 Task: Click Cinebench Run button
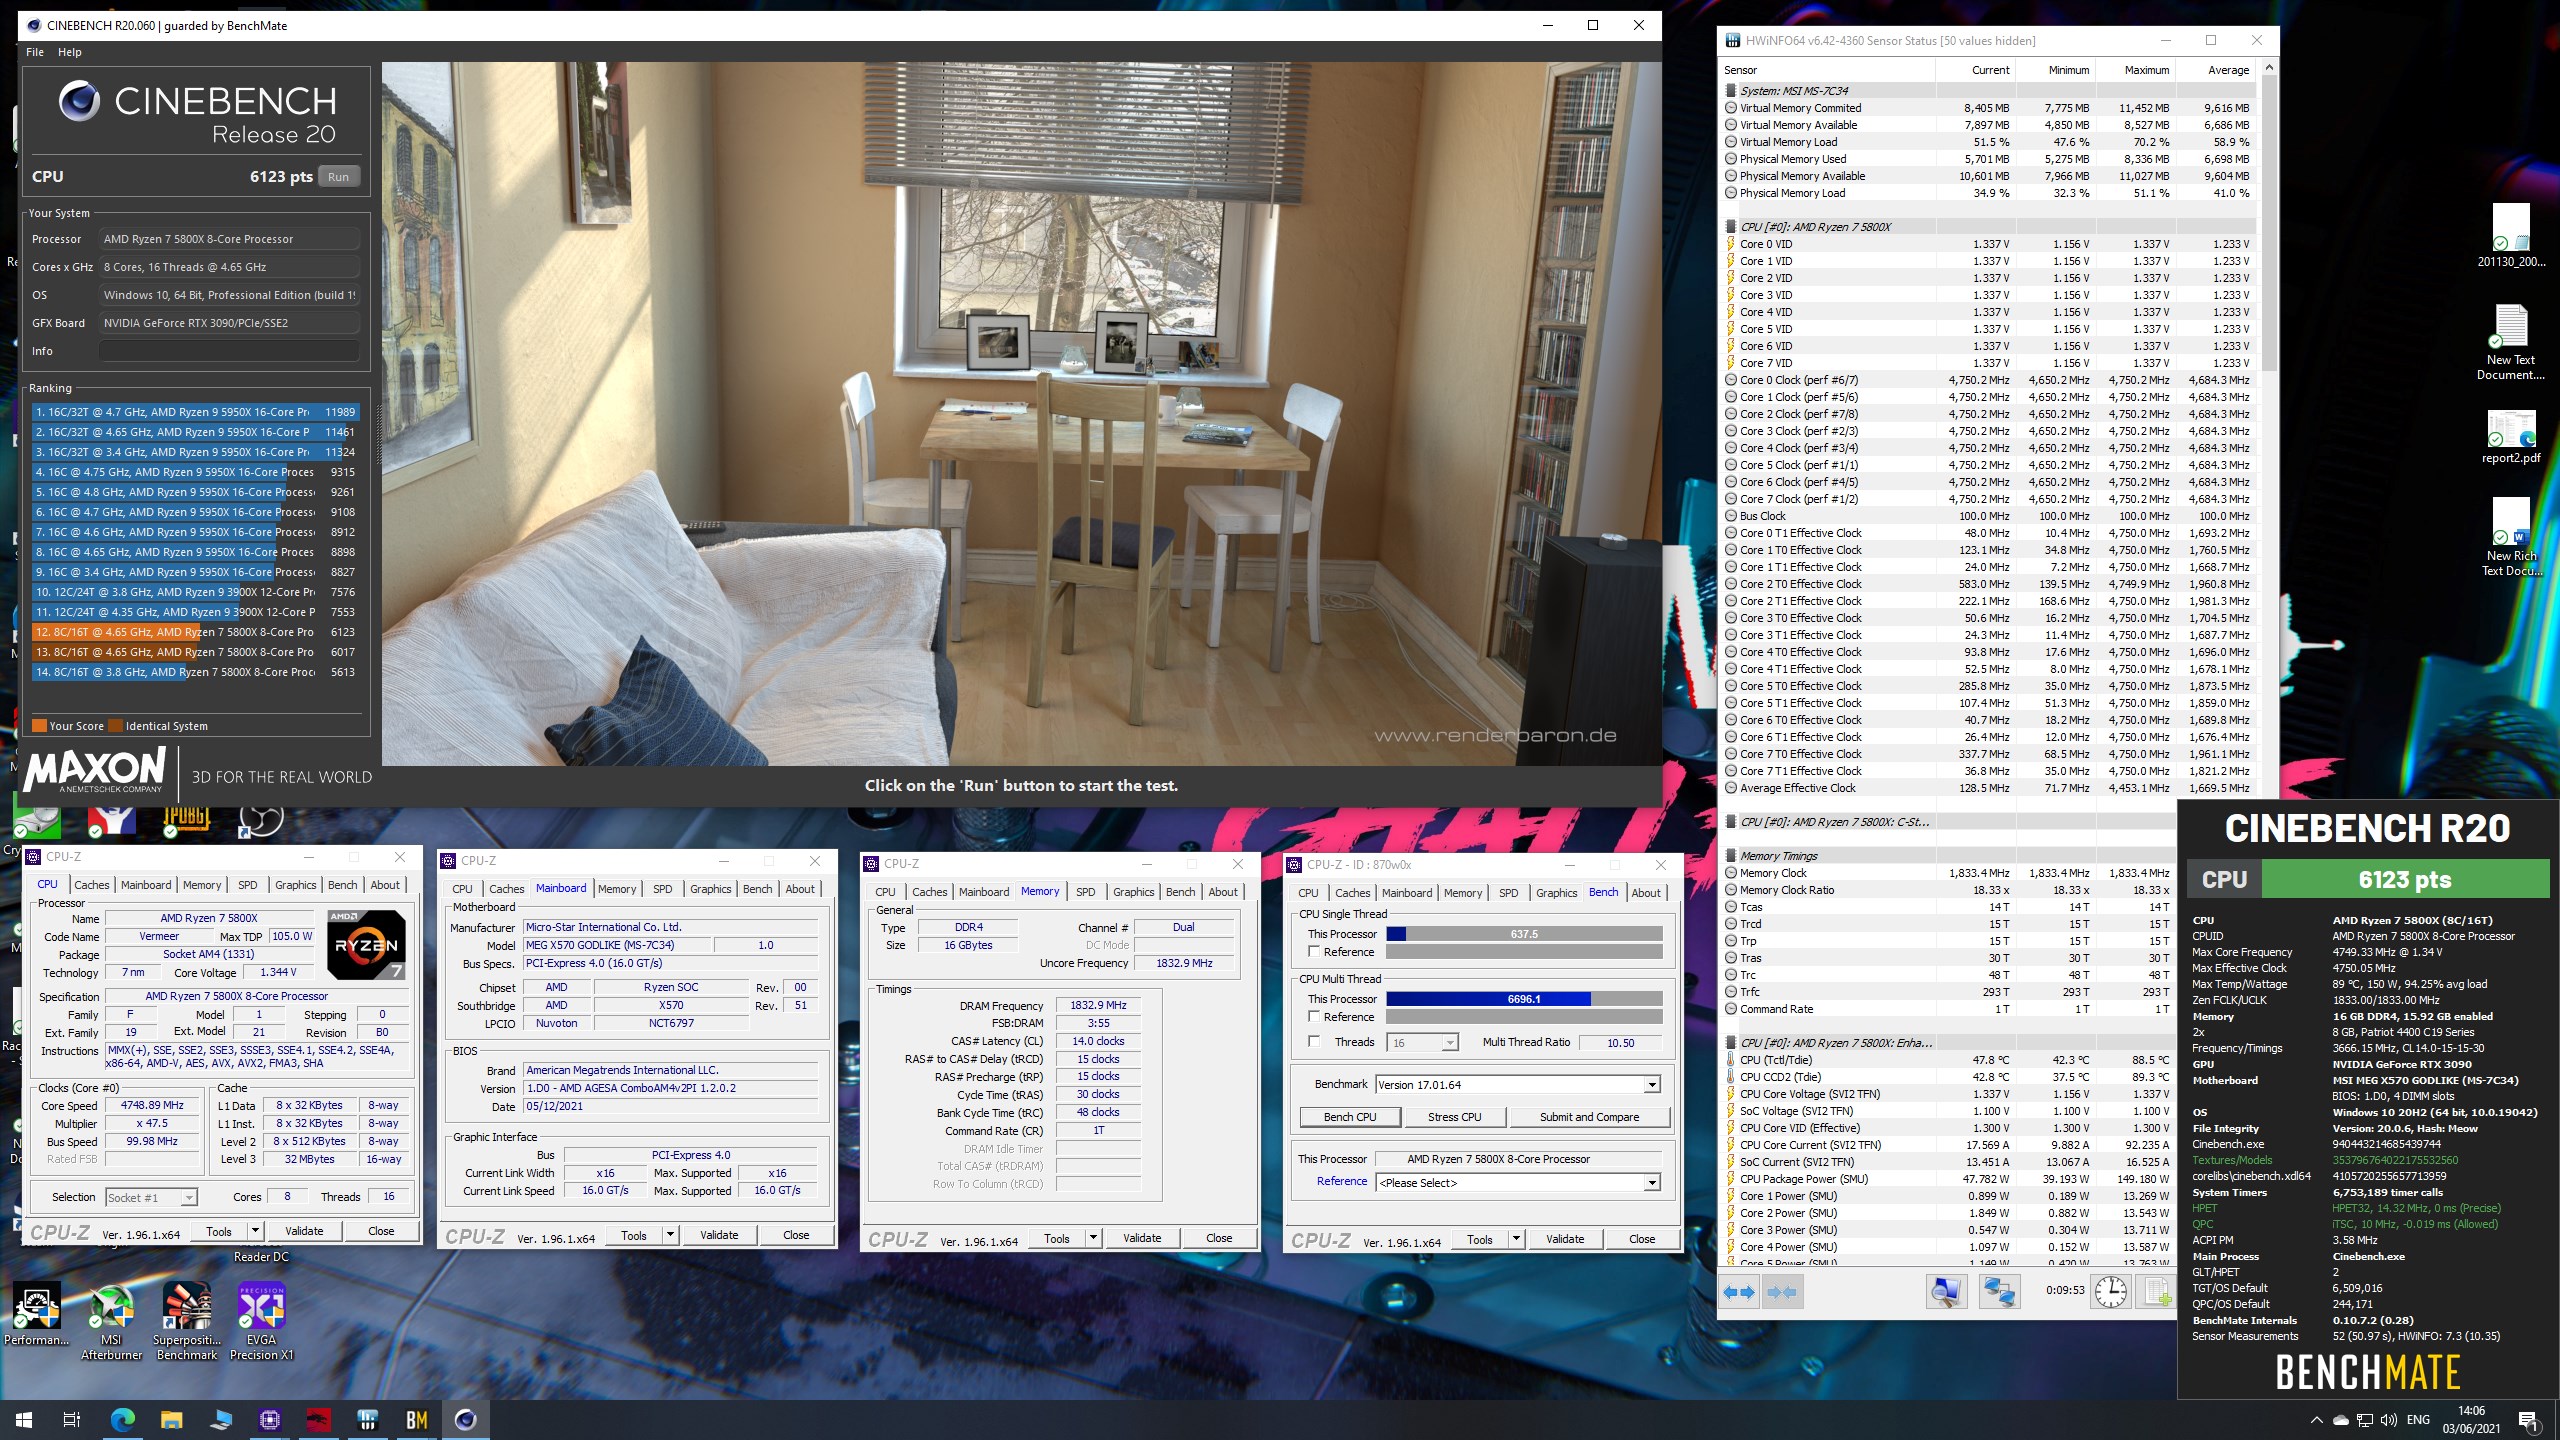[339, 177]
